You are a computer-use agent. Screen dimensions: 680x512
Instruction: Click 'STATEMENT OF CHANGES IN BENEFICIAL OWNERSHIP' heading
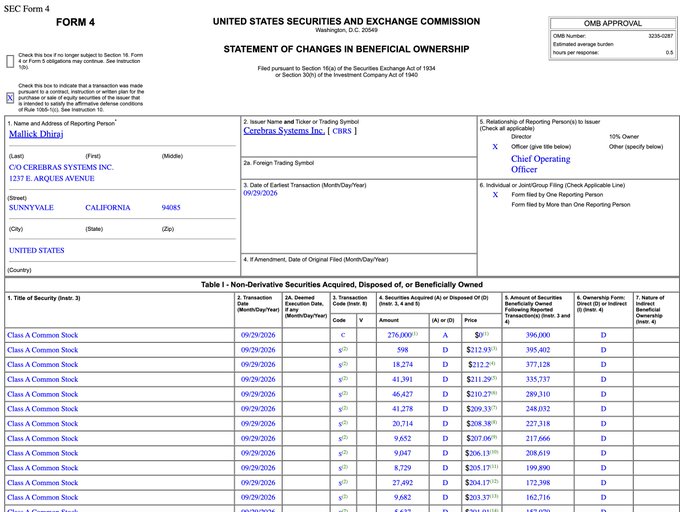(x=346, y=49)
